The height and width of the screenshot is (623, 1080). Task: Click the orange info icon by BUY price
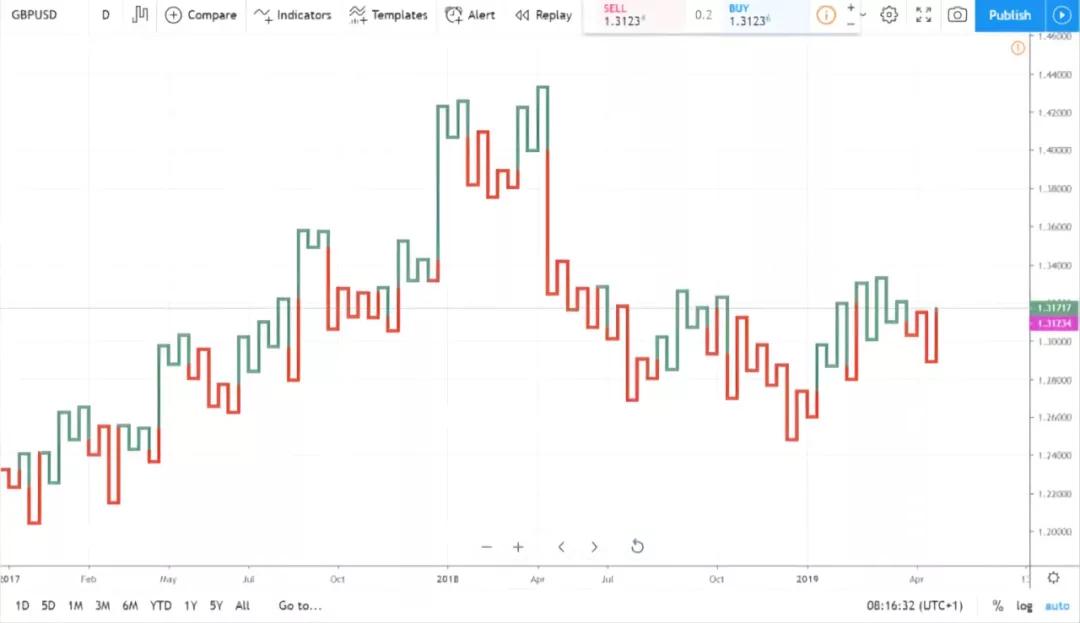(825, 14)
